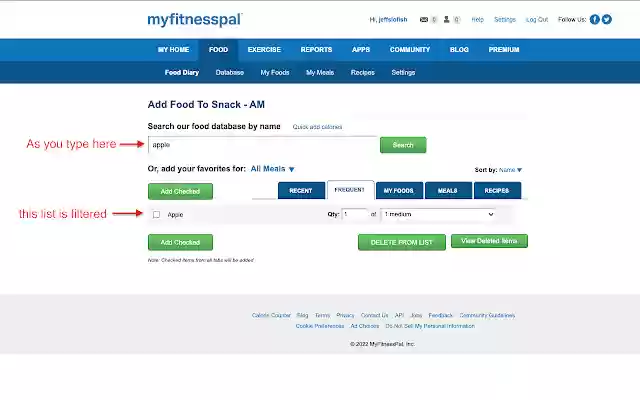Switch to the Meals tab
This screenshot has width=640, height=400.
pos(448,191)
